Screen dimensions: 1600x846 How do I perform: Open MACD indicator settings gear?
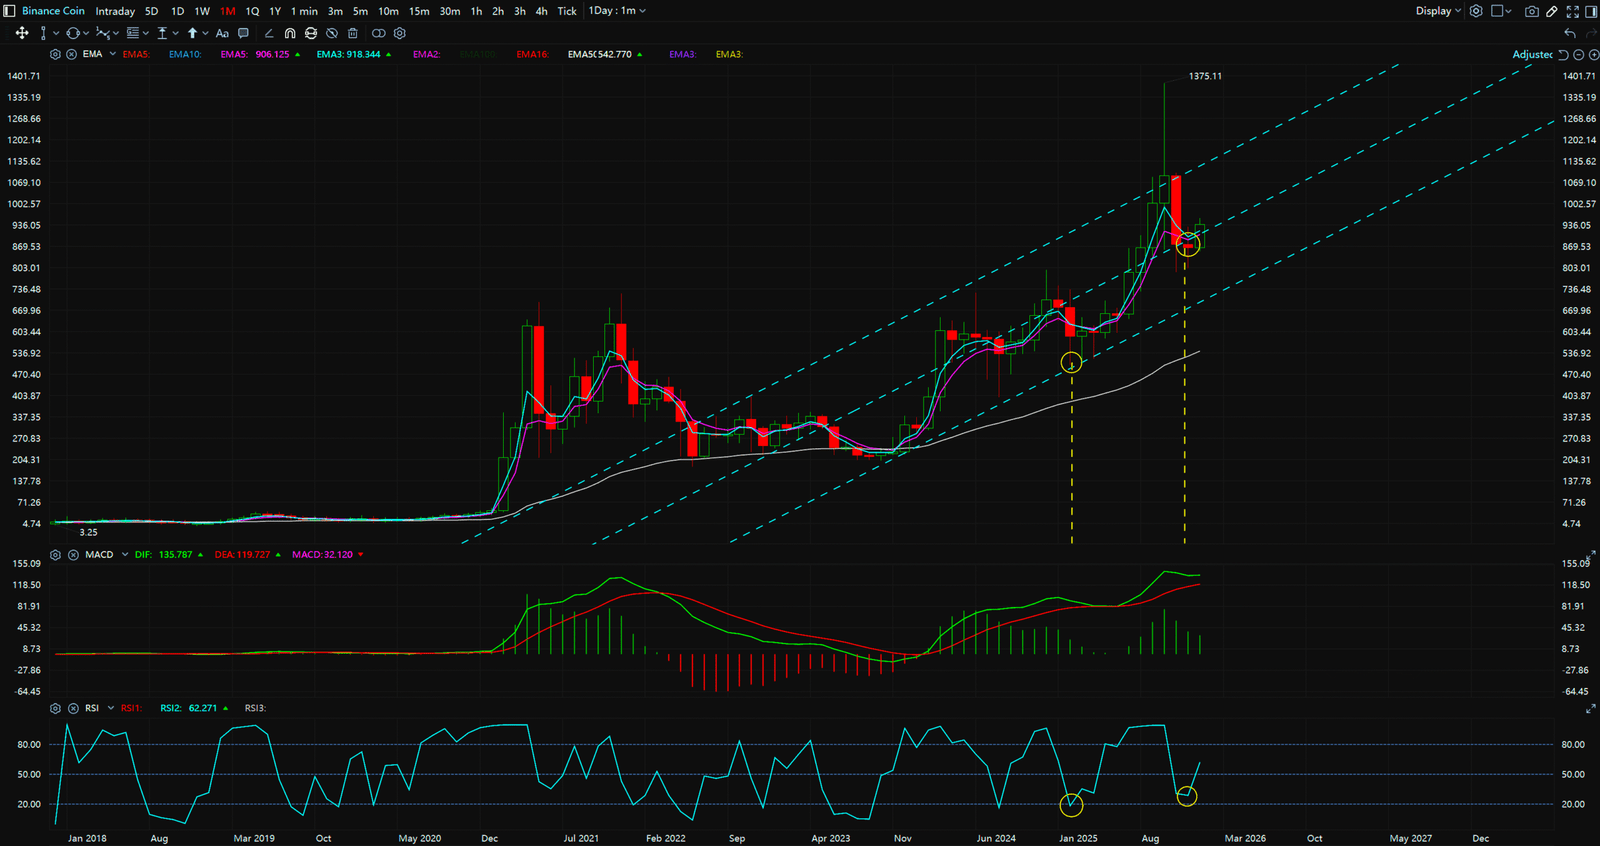[56, 555]
